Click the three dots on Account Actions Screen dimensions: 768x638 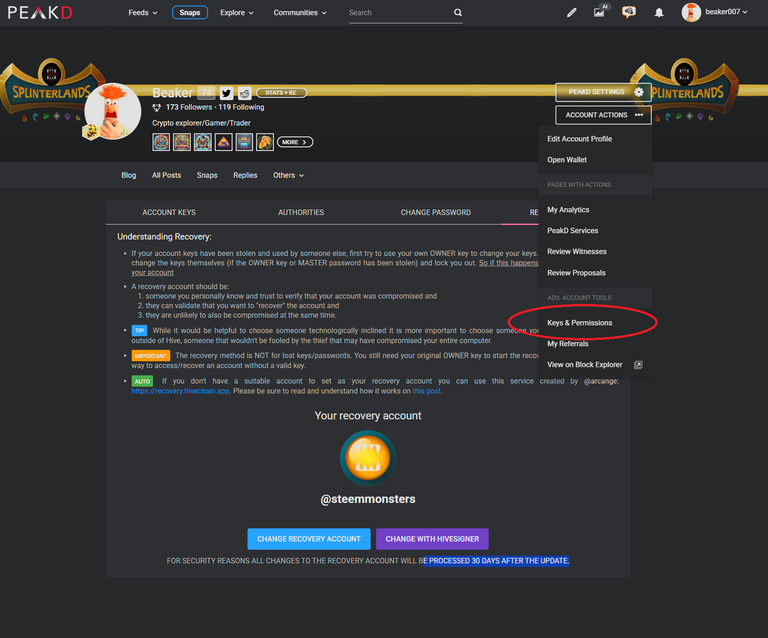[x=639, y=115]
